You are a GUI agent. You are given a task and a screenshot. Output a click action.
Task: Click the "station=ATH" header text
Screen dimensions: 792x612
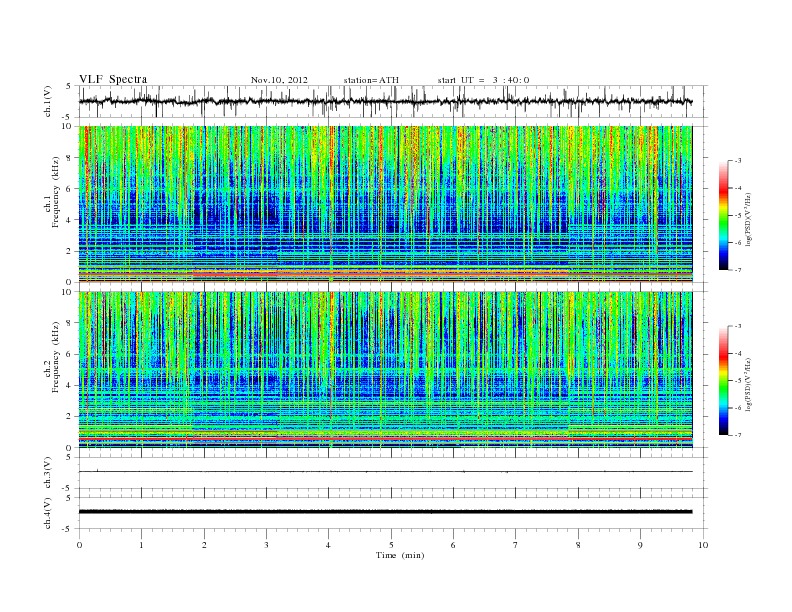coord(371,80)
